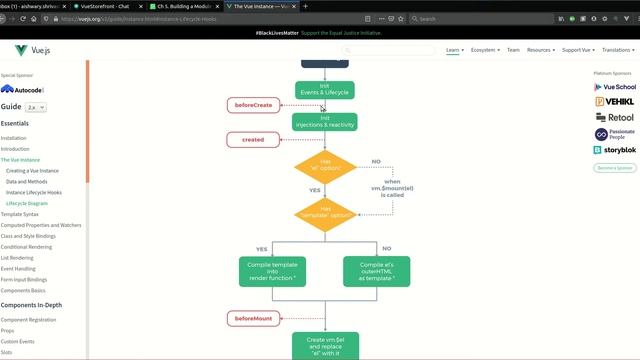Screen dimensions: 640x360
Task: Click the beforeCreate hook in diagram
Action: click(253, 105)
